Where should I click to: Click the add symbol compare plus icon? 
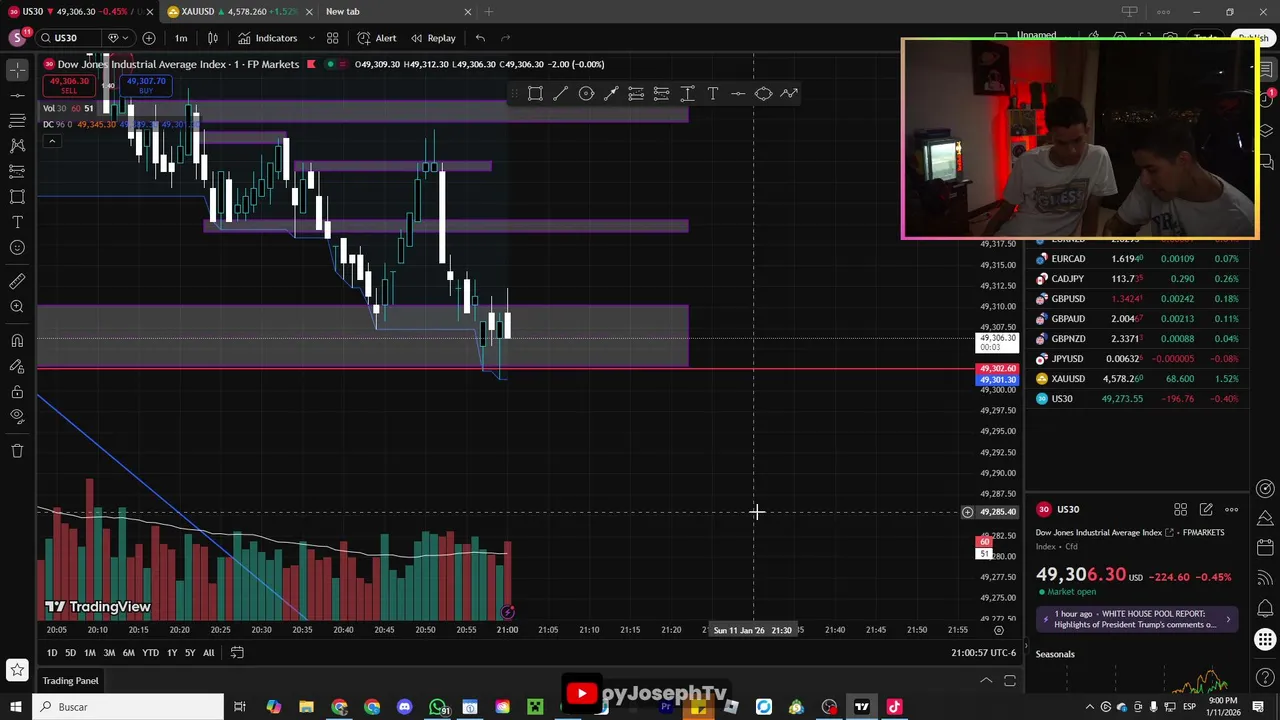(149, 38)
